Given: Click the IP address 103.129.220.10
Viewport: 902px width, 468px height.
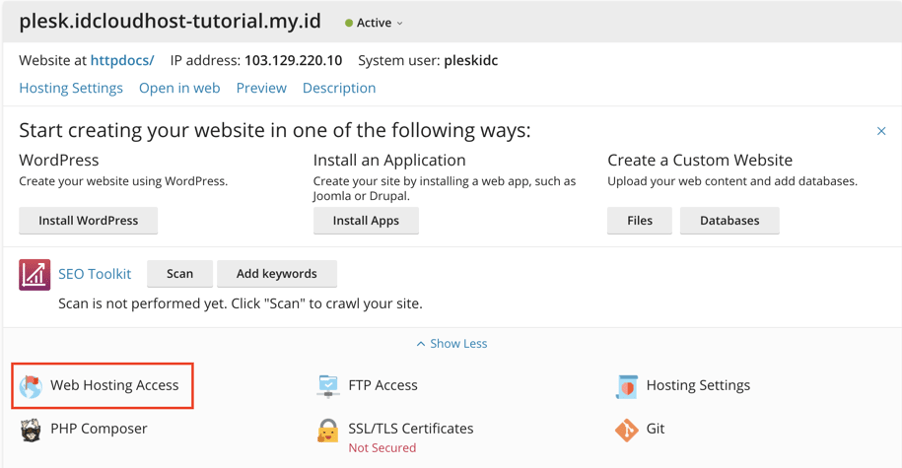Looking at the screenshot, I should [293, 60].
